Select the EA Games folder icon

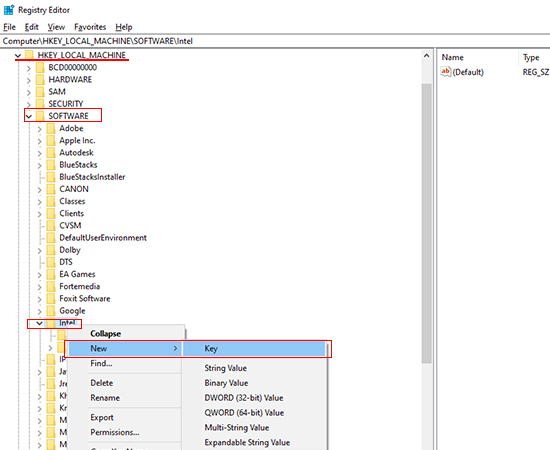coord(51,274)
